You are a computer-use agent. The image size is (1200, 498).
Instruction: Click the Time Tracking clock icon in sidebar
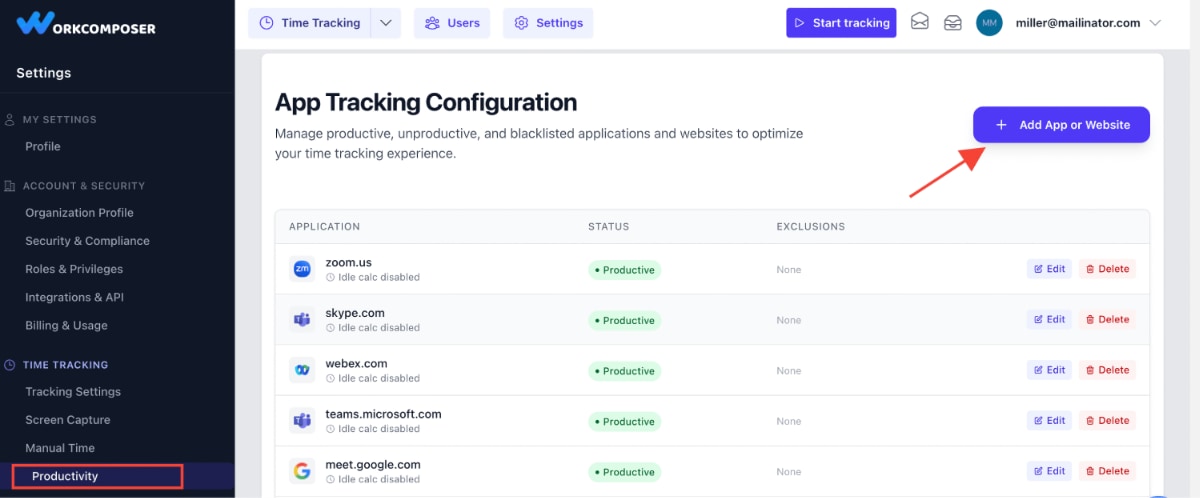10,365
